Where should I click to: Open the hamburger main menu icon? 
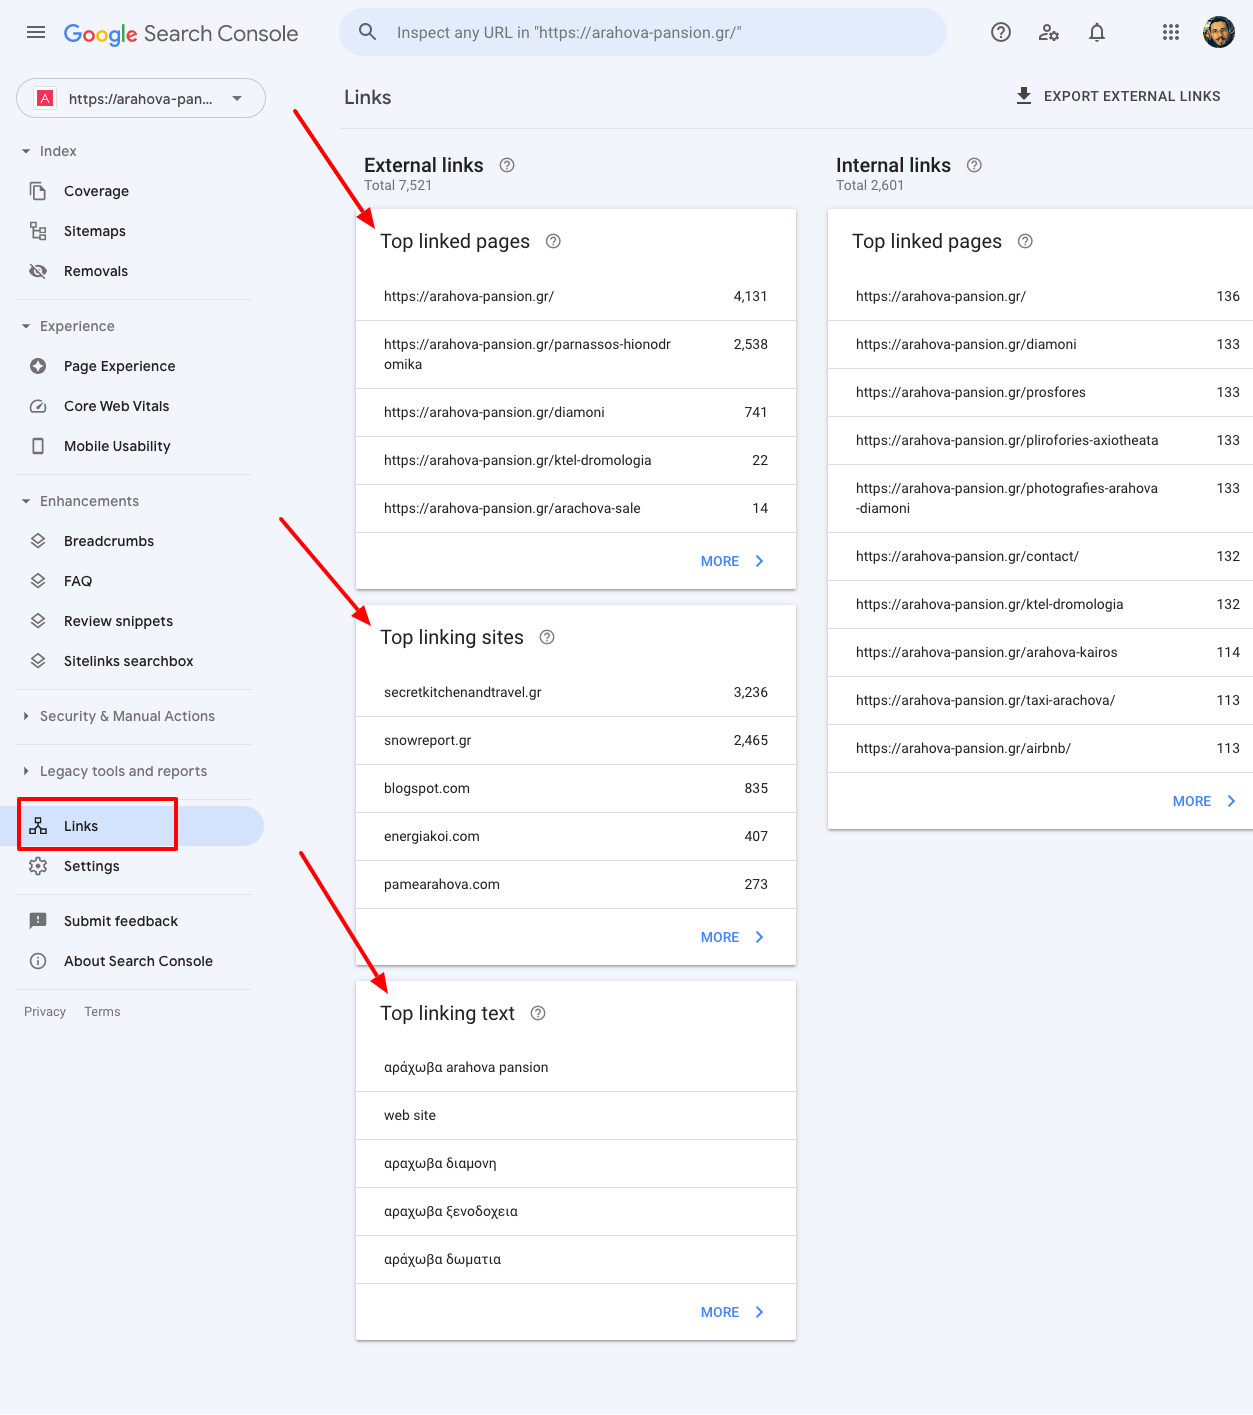coord(36,32)
